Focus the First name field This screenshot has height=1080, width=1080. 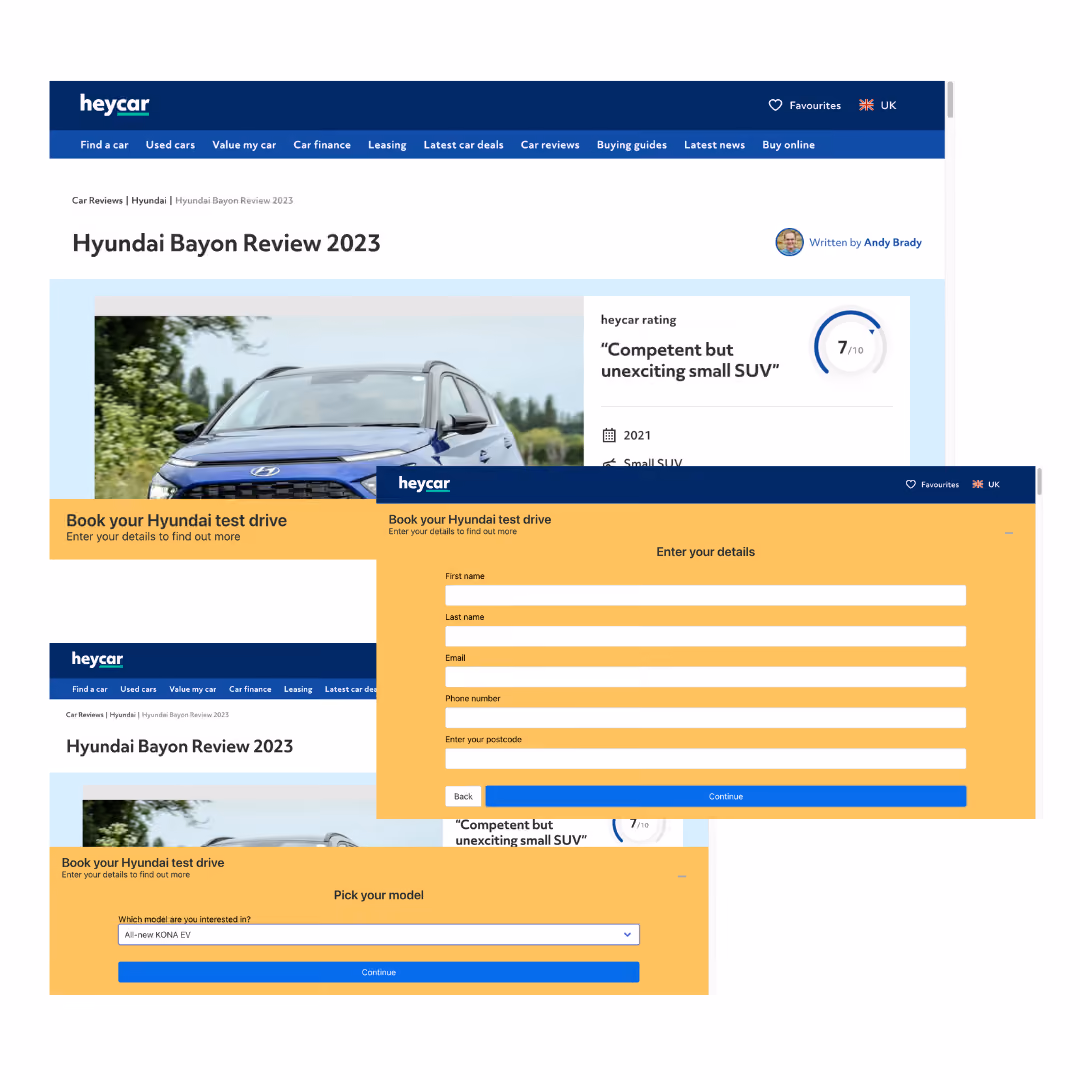tap(705, 595)
